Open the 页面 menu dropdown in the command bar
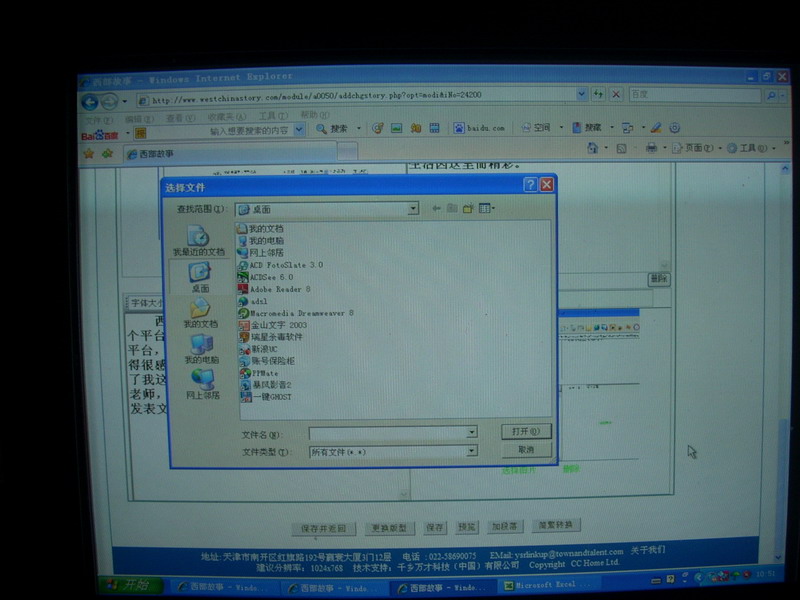The height and width of the screenshot is (600, 800). (x=720, y=148)
